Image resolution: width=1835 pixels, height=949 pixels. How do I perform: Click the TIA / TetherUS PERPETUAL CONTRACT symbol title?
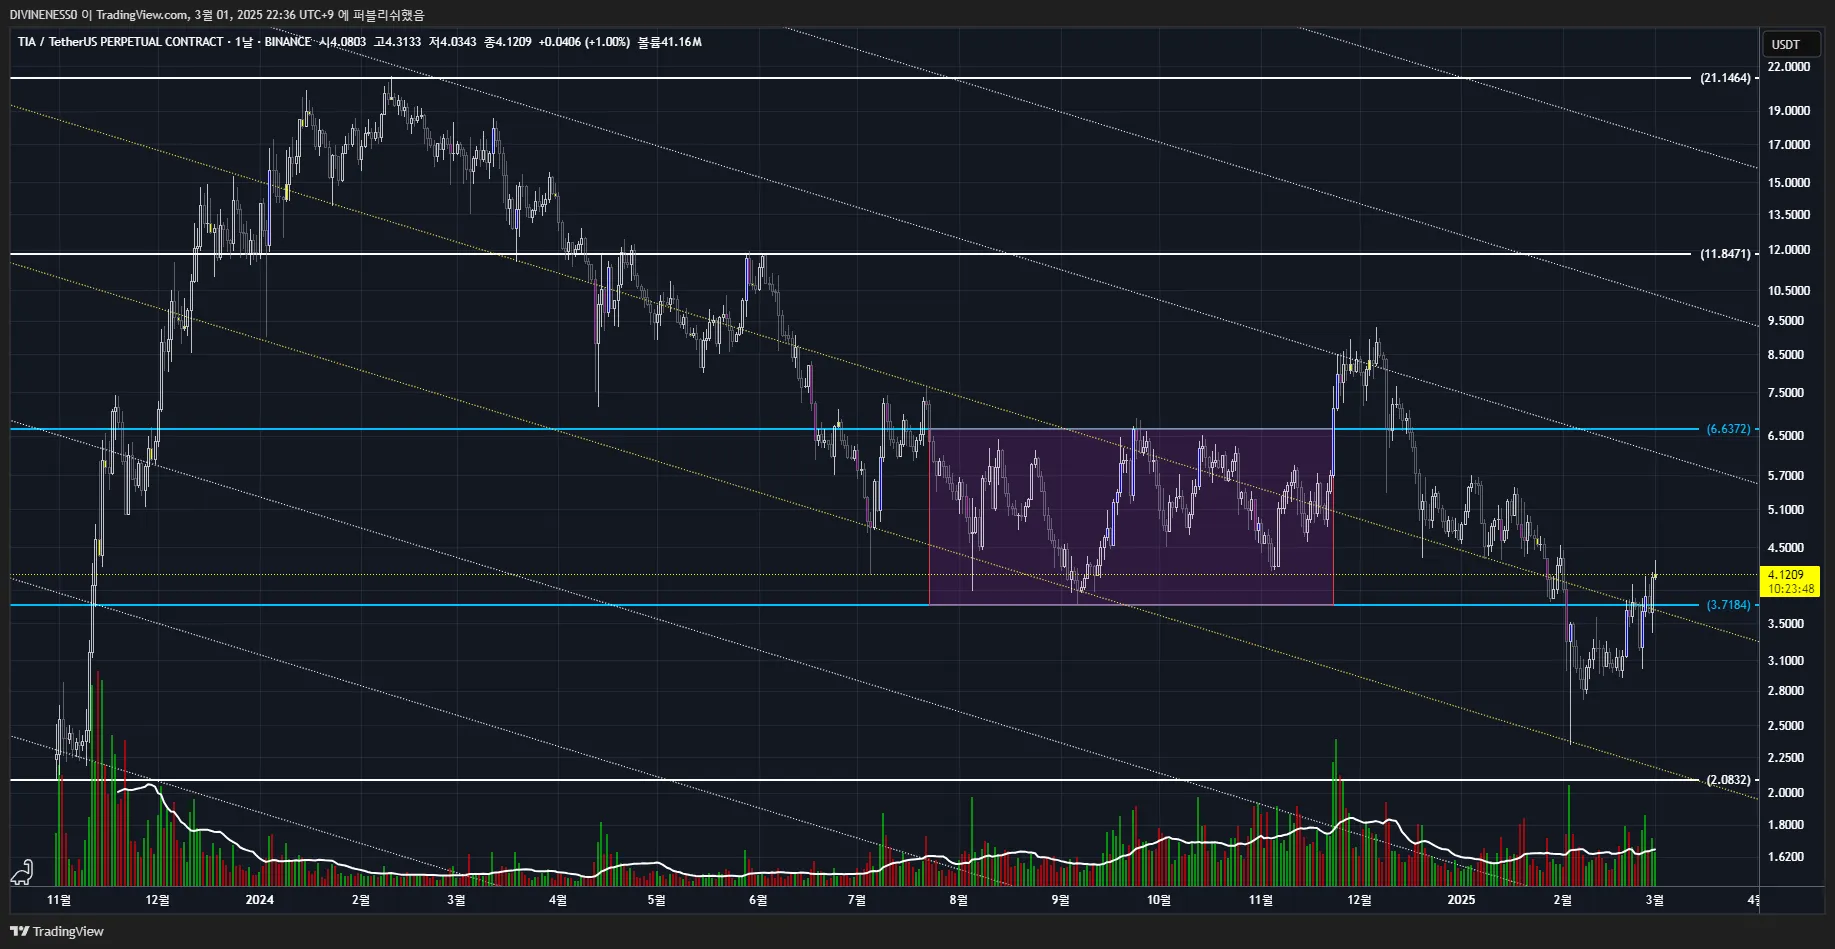(121, 42)
